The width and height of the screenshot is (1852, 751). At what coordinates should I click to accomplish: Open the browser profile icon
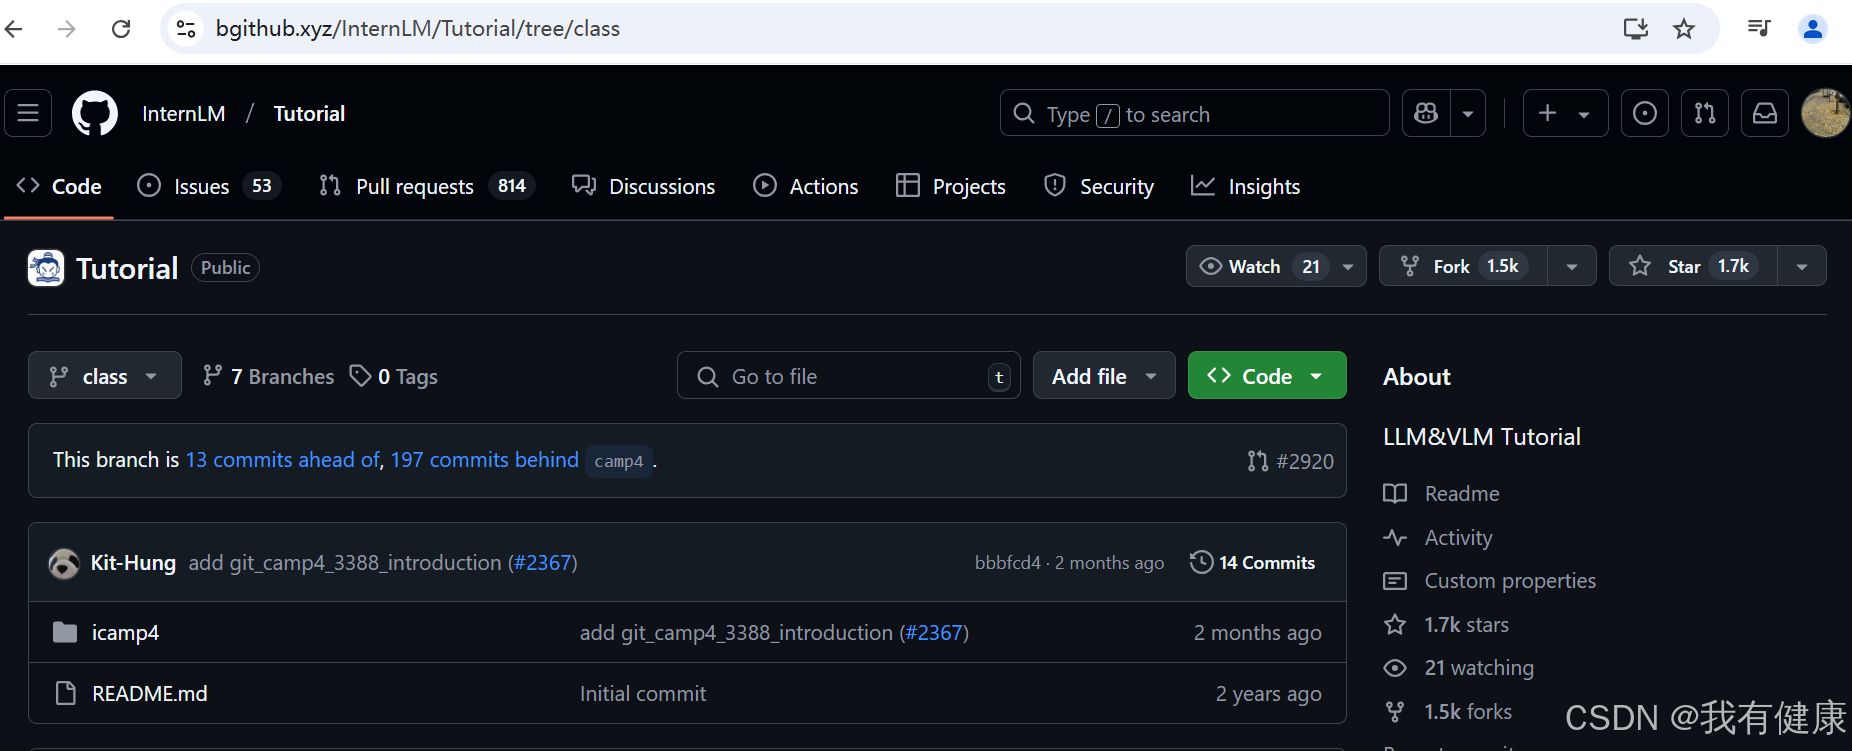pos(1813,29)
